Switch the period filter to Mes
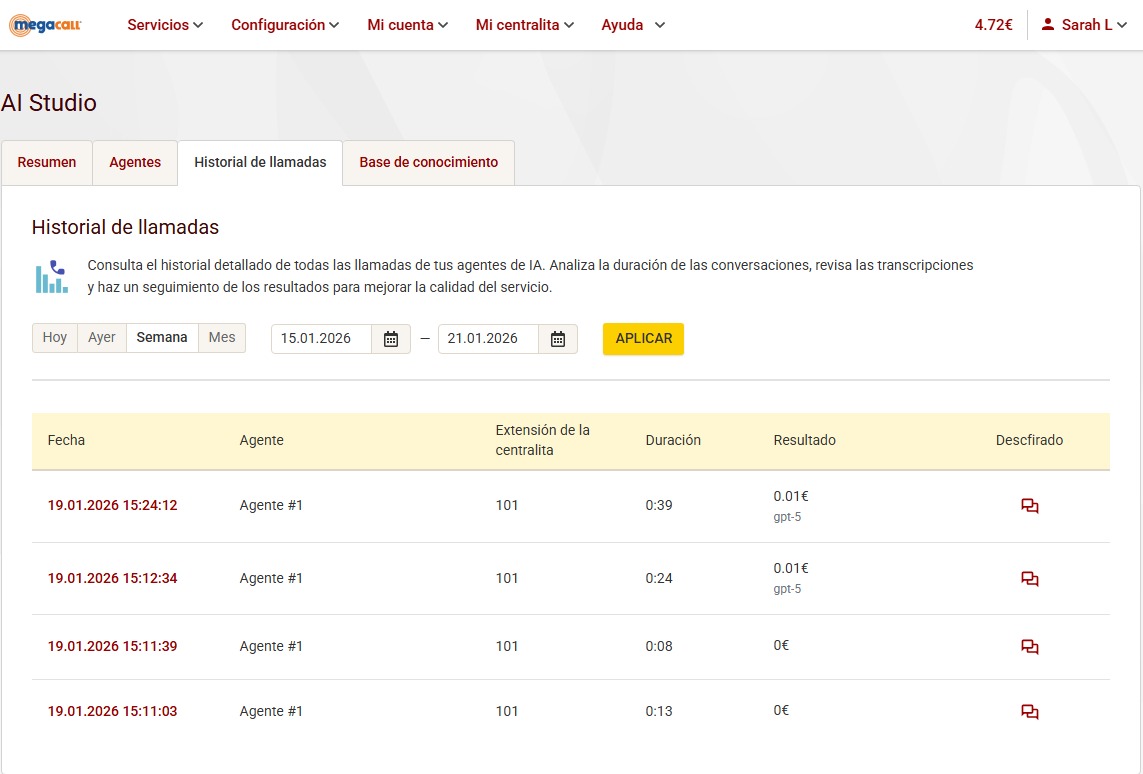1143x774 pixels. pos(222,338)
